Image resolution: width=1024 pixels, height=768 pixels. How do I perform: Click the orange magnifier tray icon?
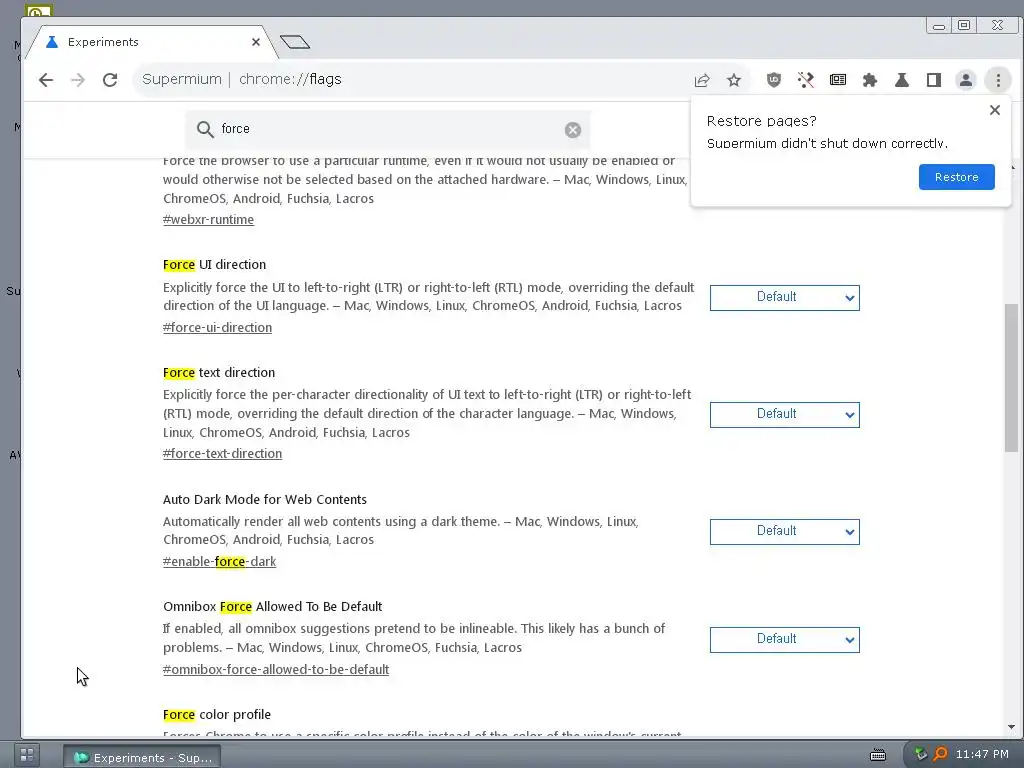point(940,754)
